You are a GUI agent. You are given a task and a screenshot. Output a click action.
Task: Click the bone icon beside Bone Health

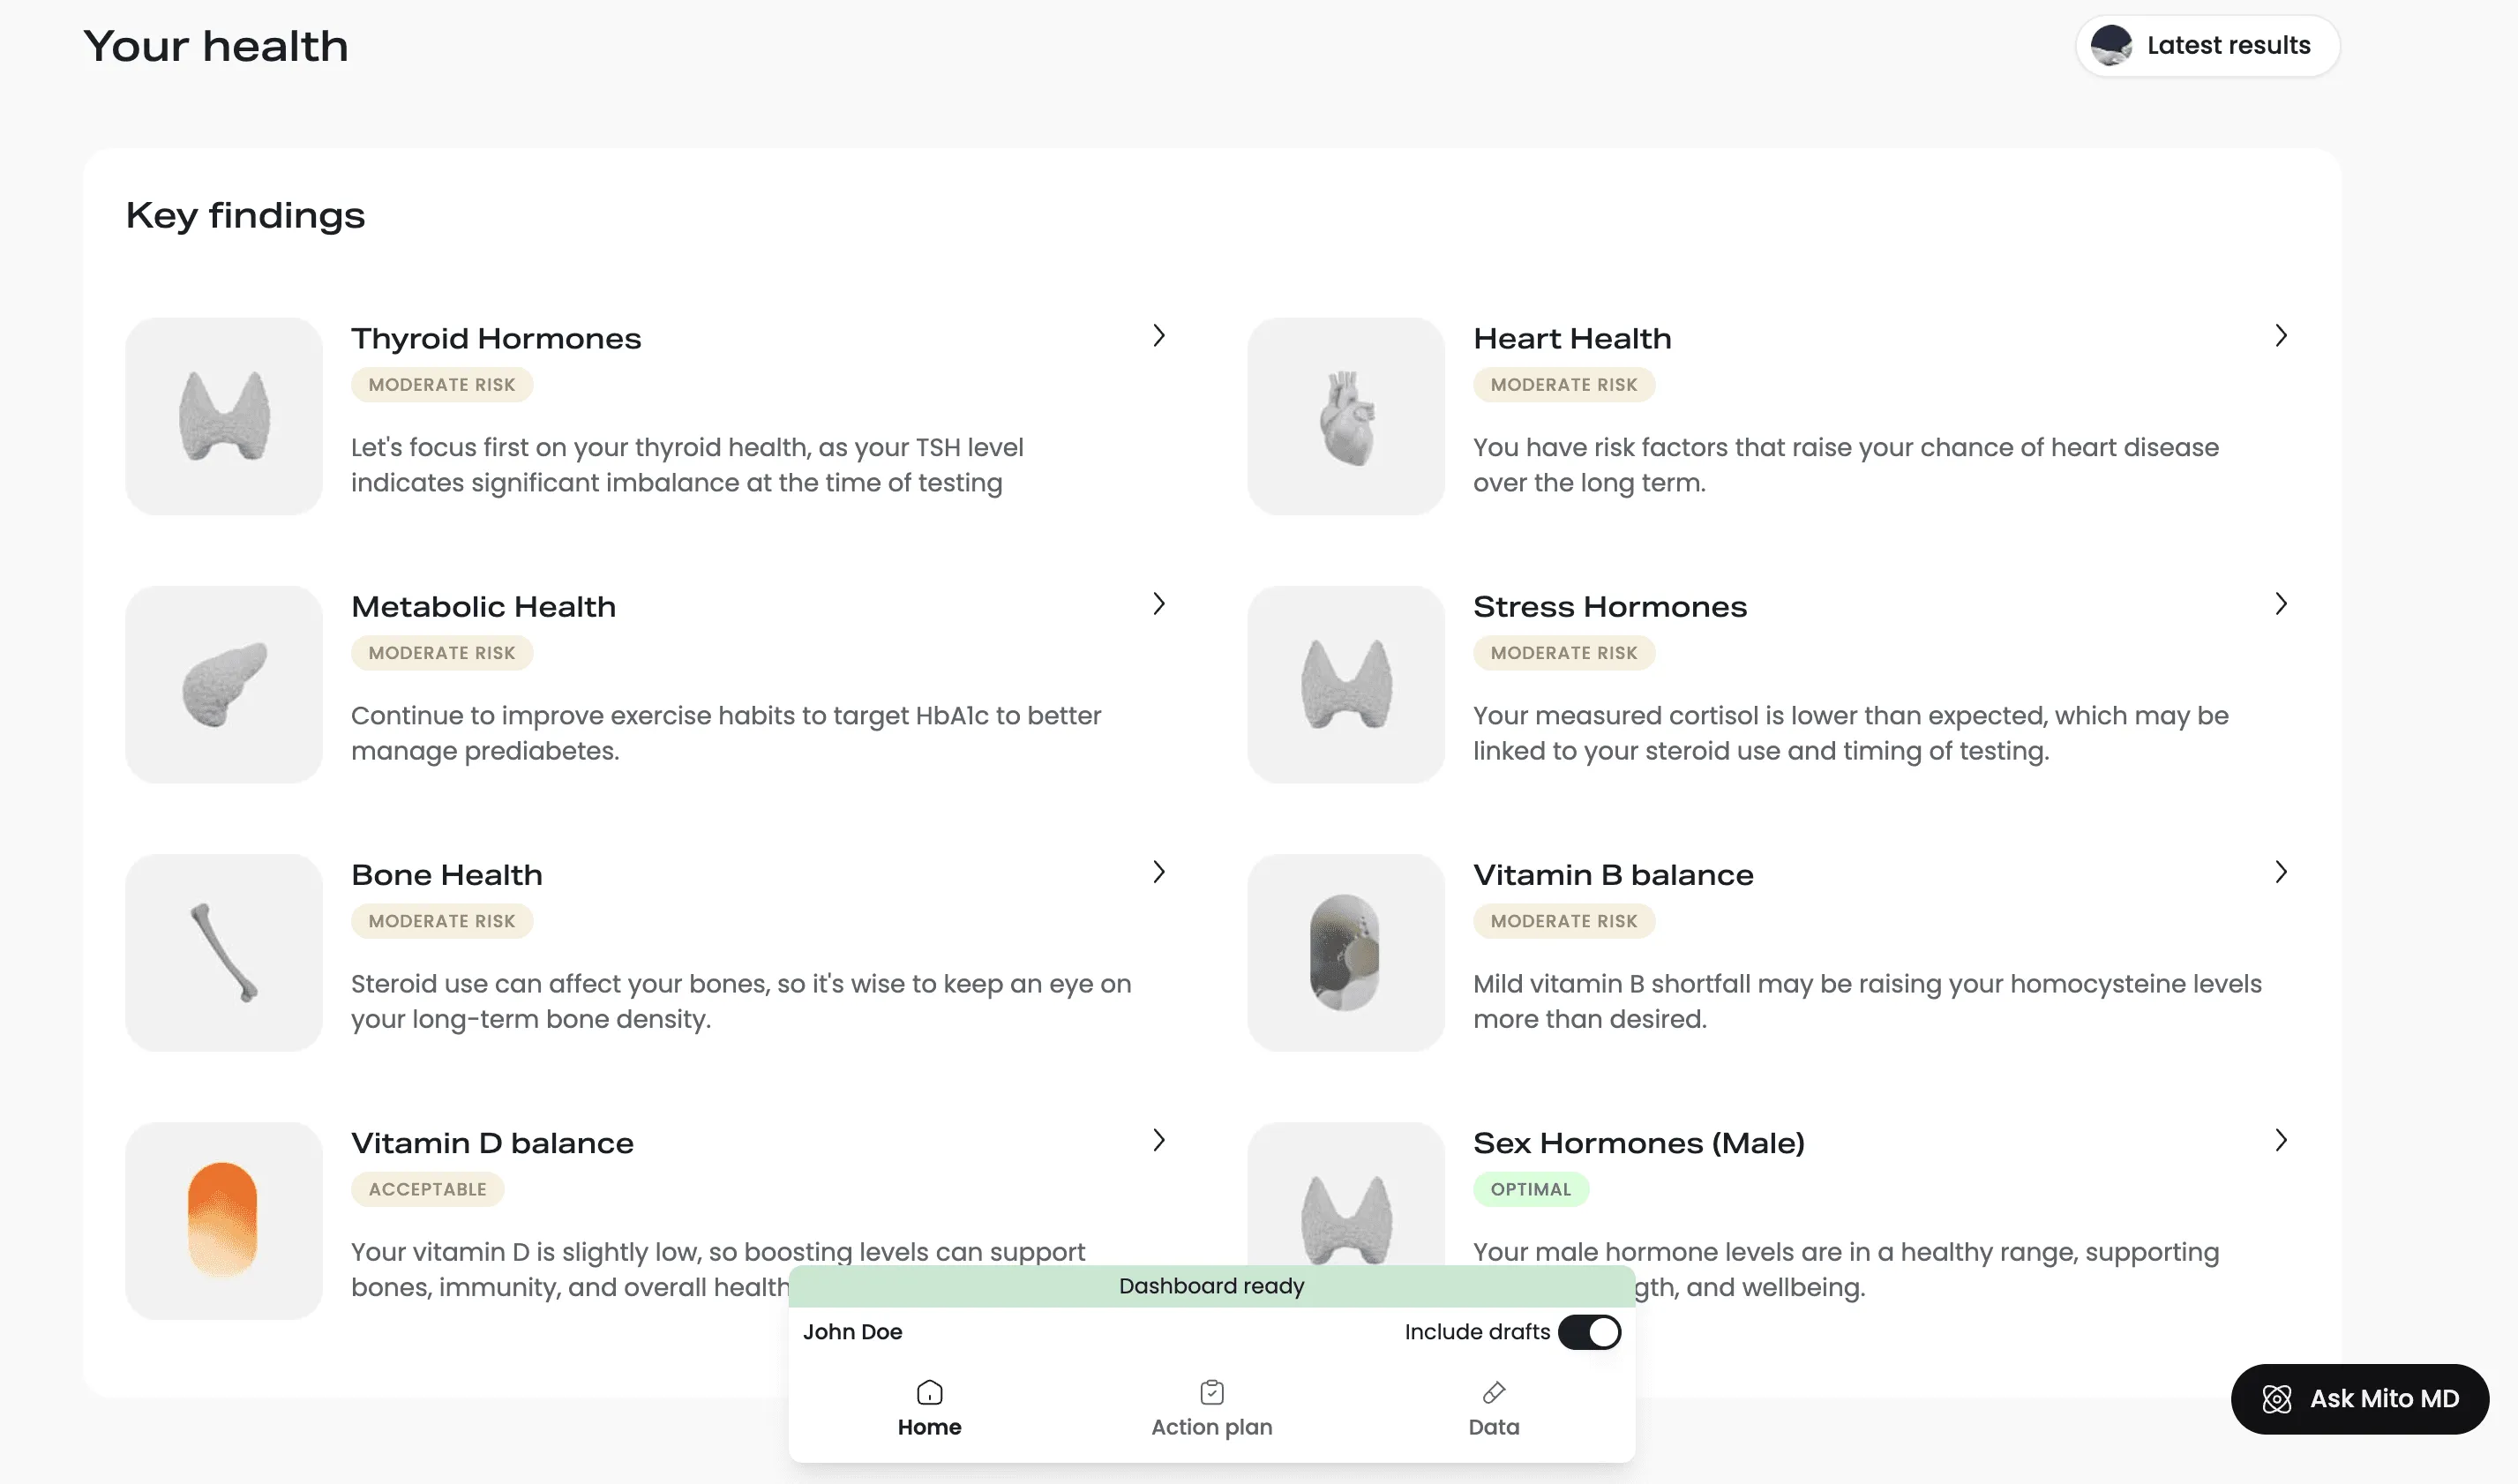click(x=222, y=953)
